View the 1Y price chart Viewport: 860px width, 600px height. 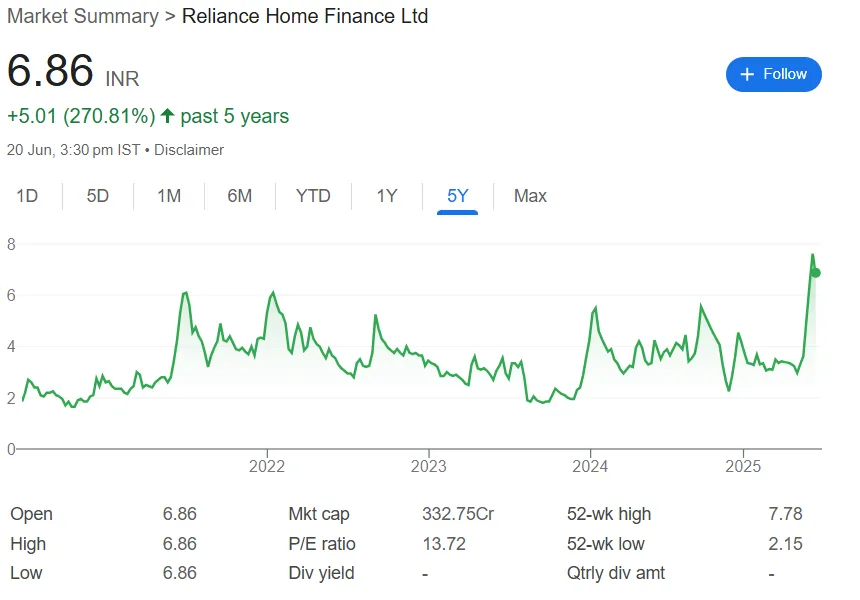pyautogui.click(x=387, y=196)
